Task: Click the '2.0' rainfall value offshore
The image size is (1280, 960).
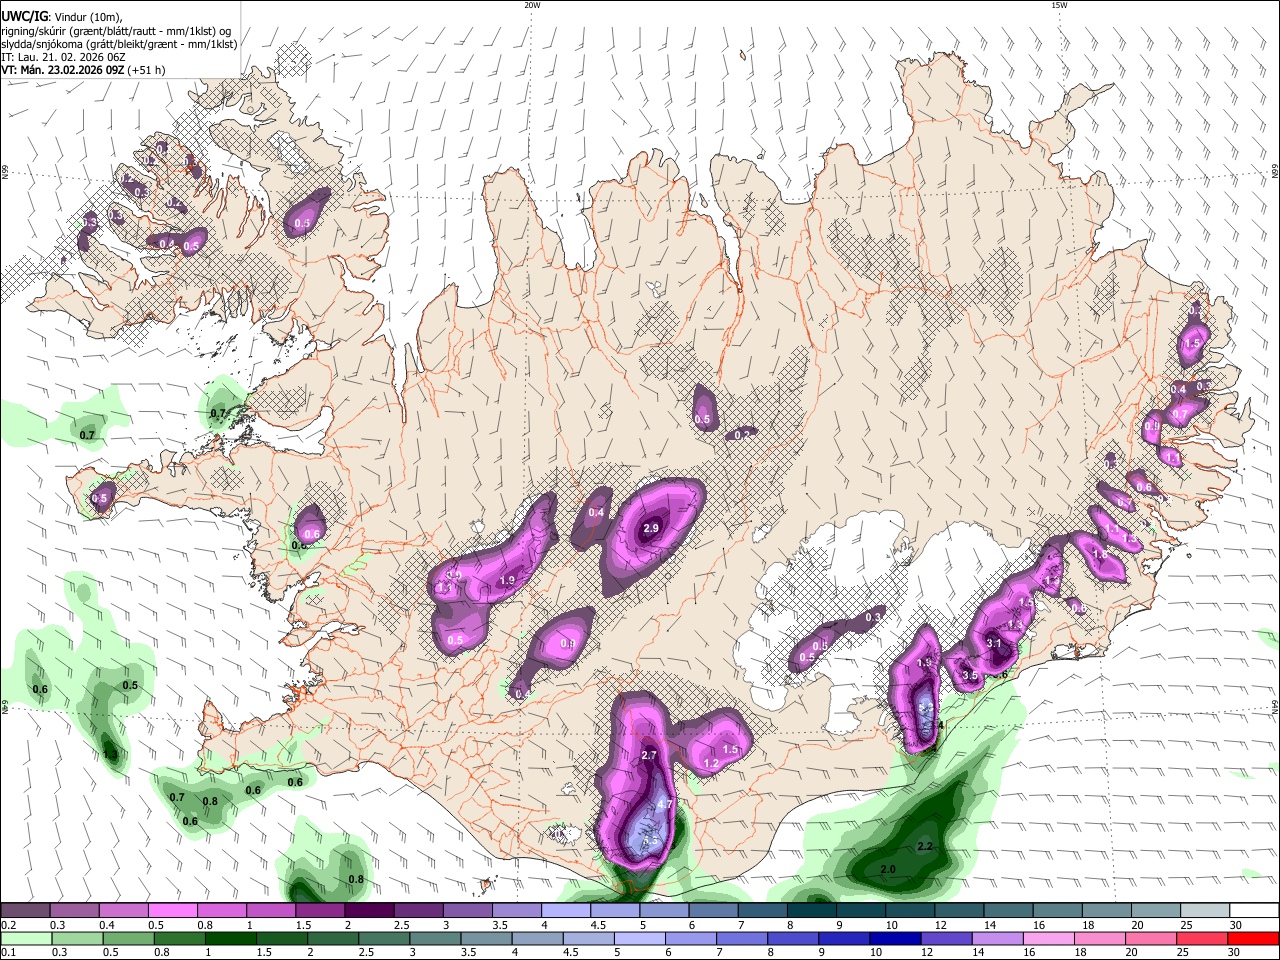Action: click(x=888, y=870)
